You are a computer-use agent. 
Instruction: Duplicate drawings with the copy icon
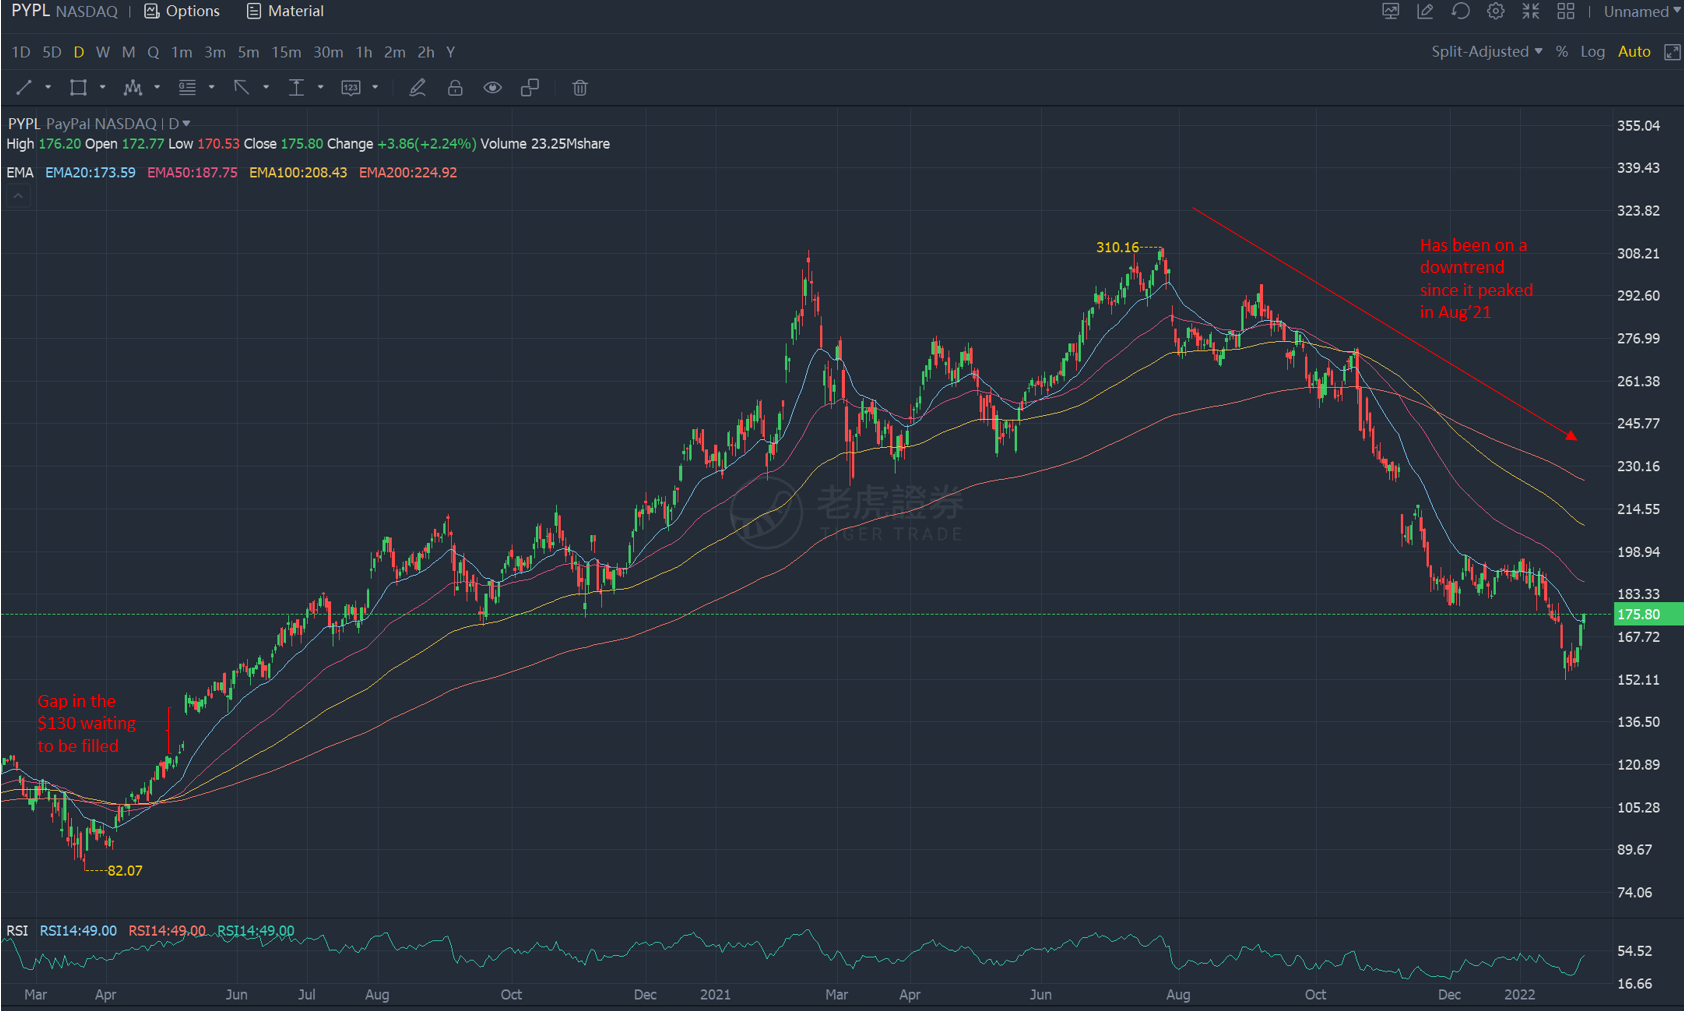click(530, 88)
